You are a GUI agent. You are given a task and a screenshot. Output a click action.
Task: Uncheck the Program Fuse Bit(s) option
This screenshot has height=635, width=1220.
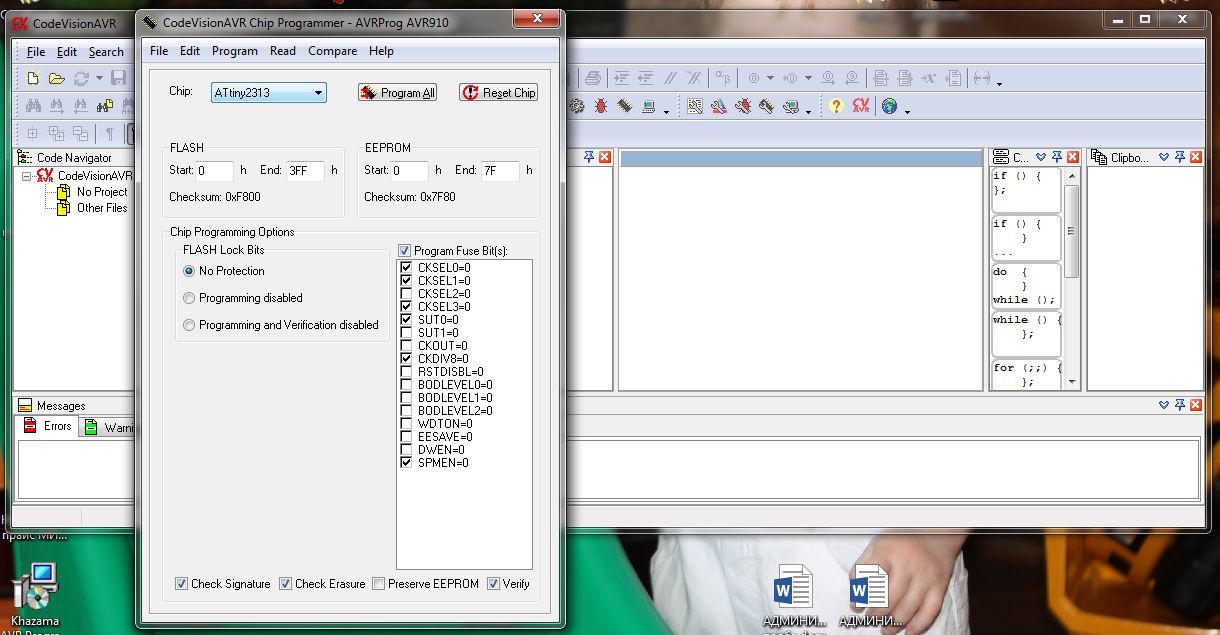point(404,251)
